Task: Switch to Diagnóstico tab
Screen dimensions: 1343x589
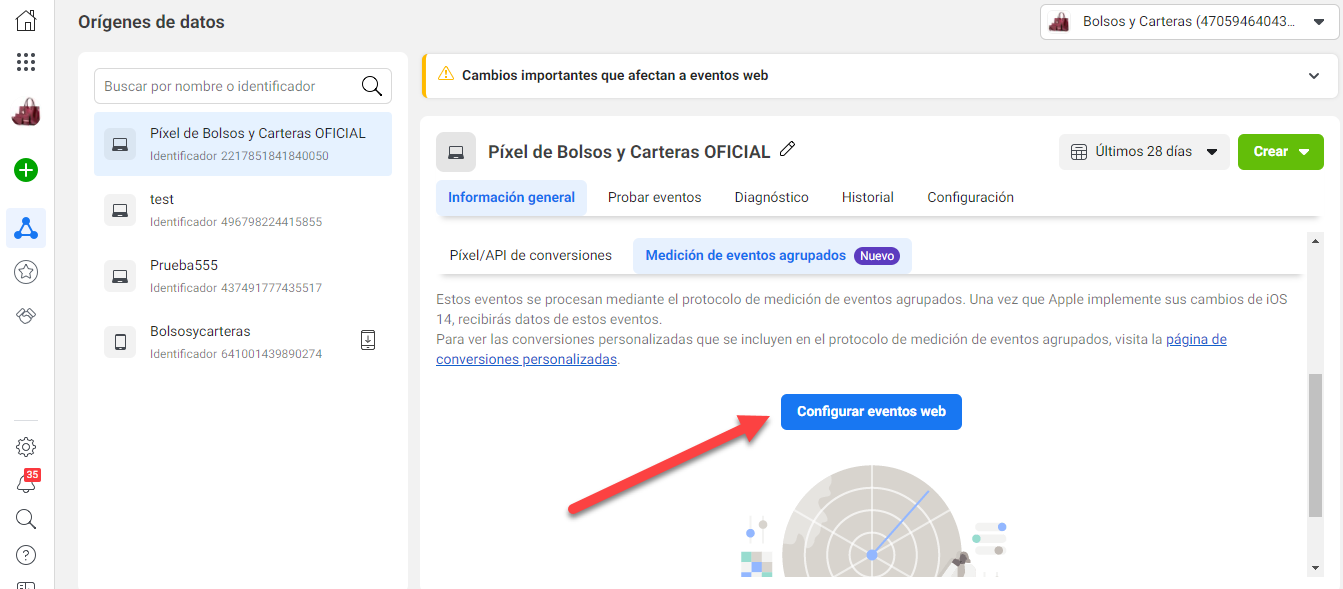Action: coord(771,198)
